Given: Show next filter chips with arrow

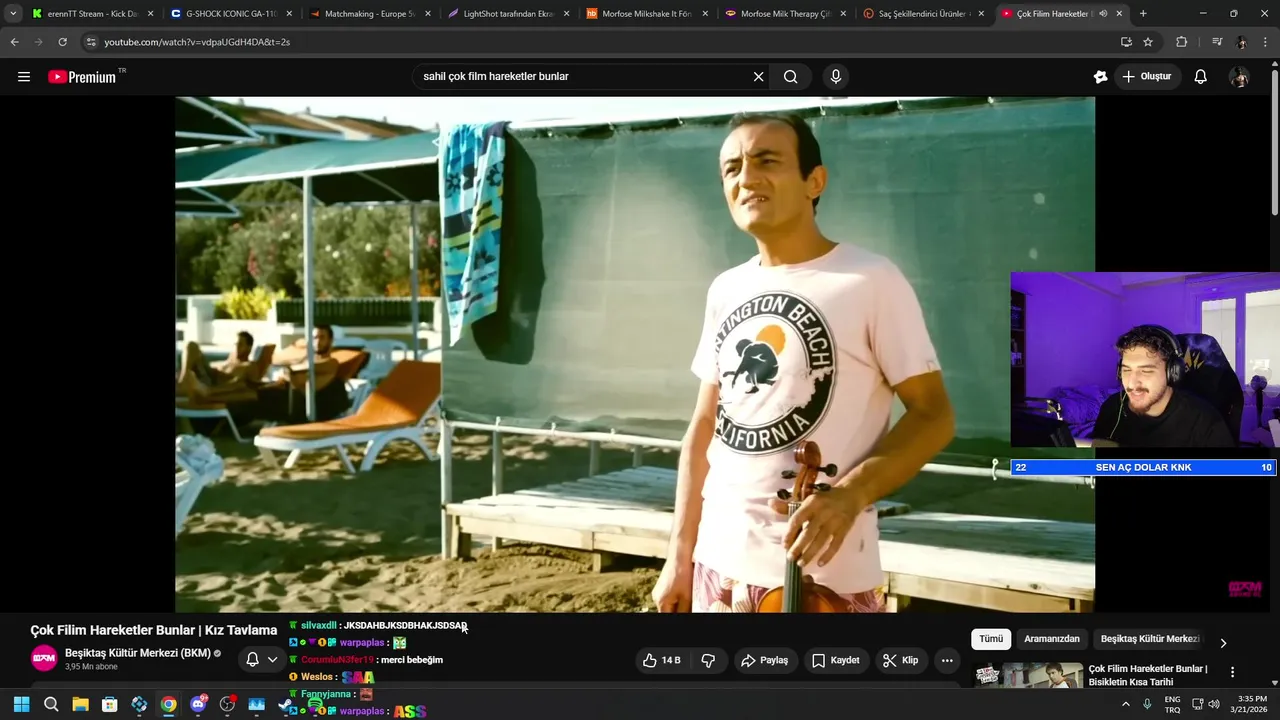Looking at the screenshot, I should pos(1222,643).
